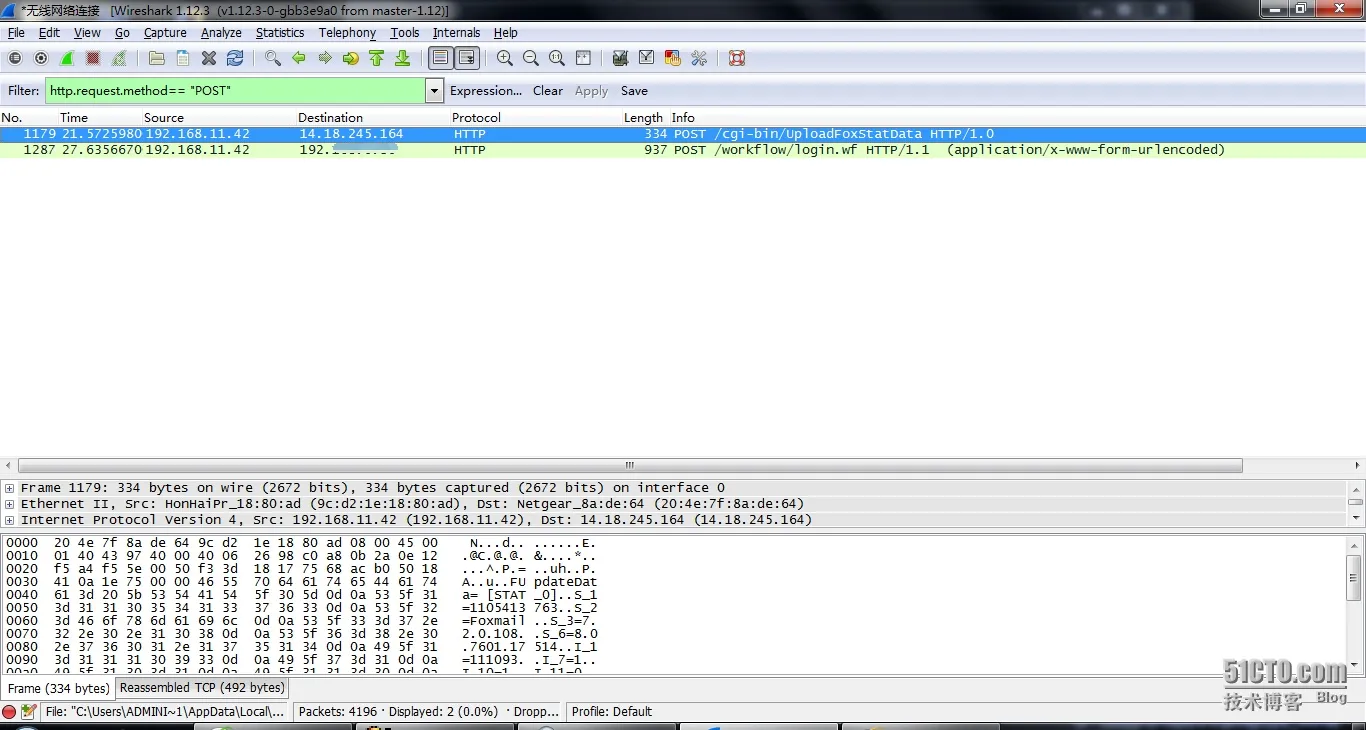Open the Capture menu

click(165, 33)
